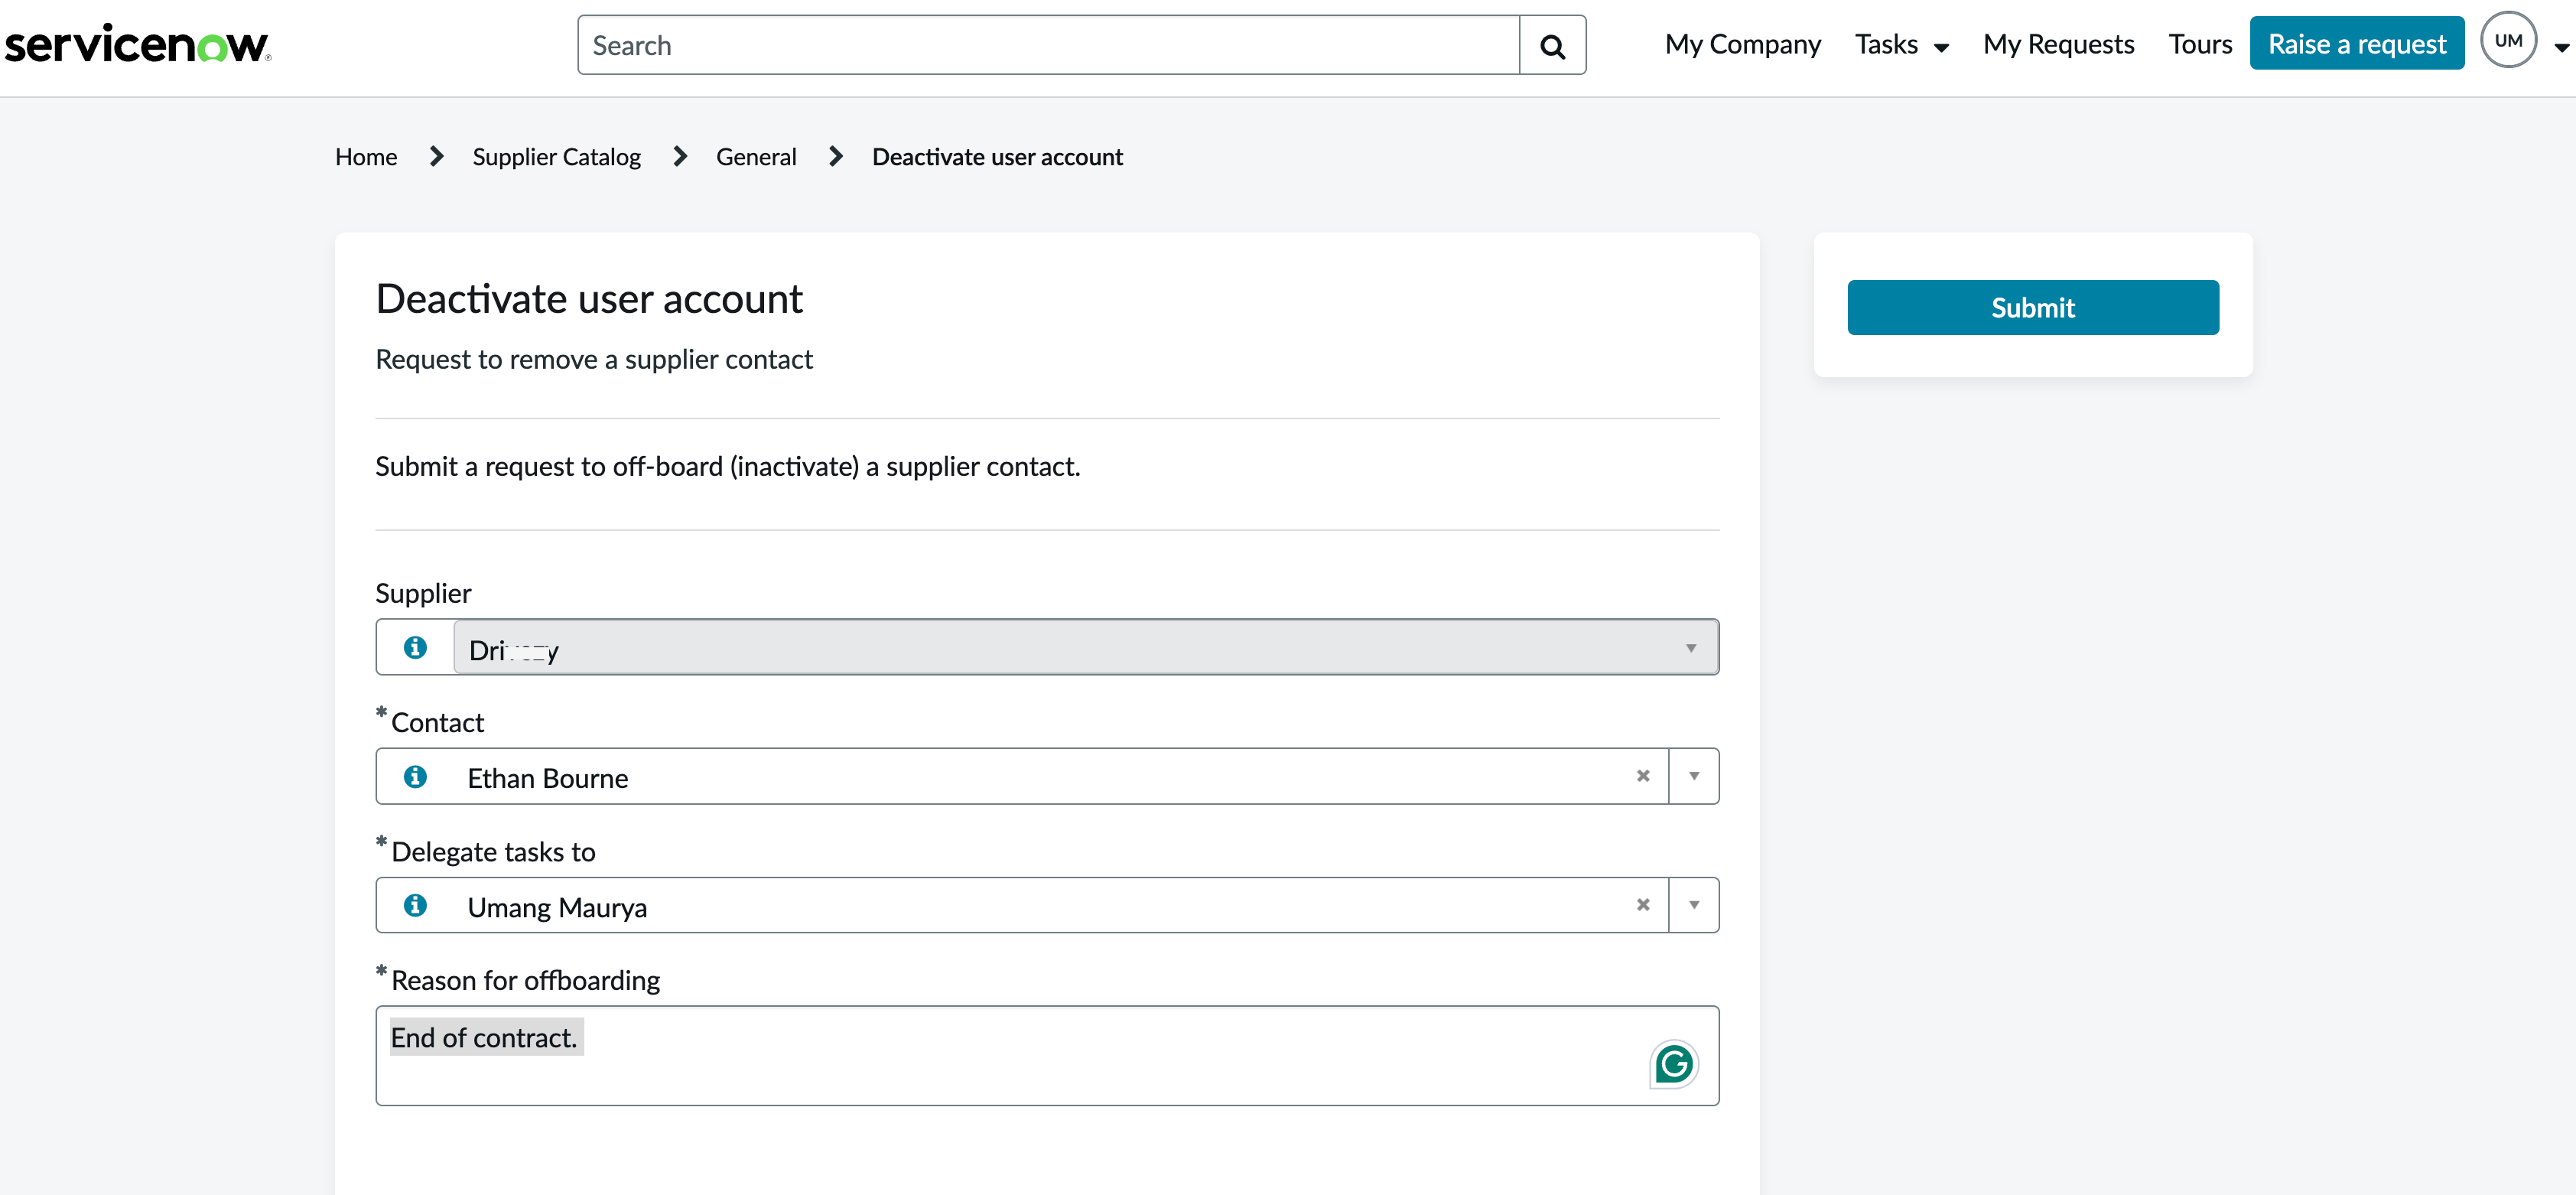Click 'Request to remove a supplier contact' text
This screenshot has width=2576, height=1195.
coord(594,360)
